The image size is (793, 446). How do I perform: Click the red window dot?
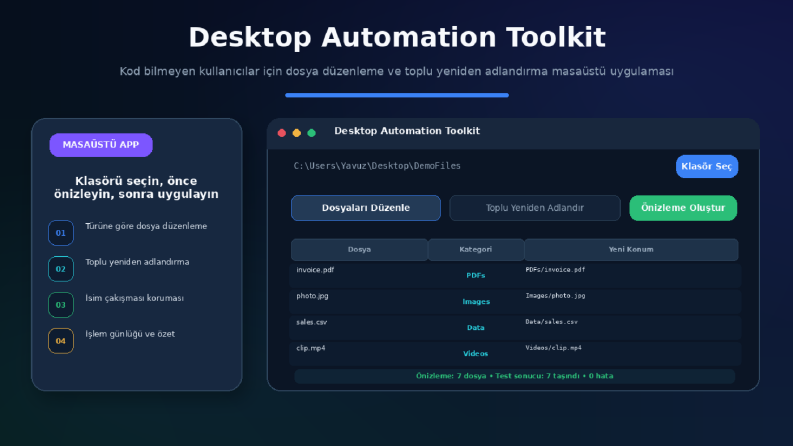(282, 133)
